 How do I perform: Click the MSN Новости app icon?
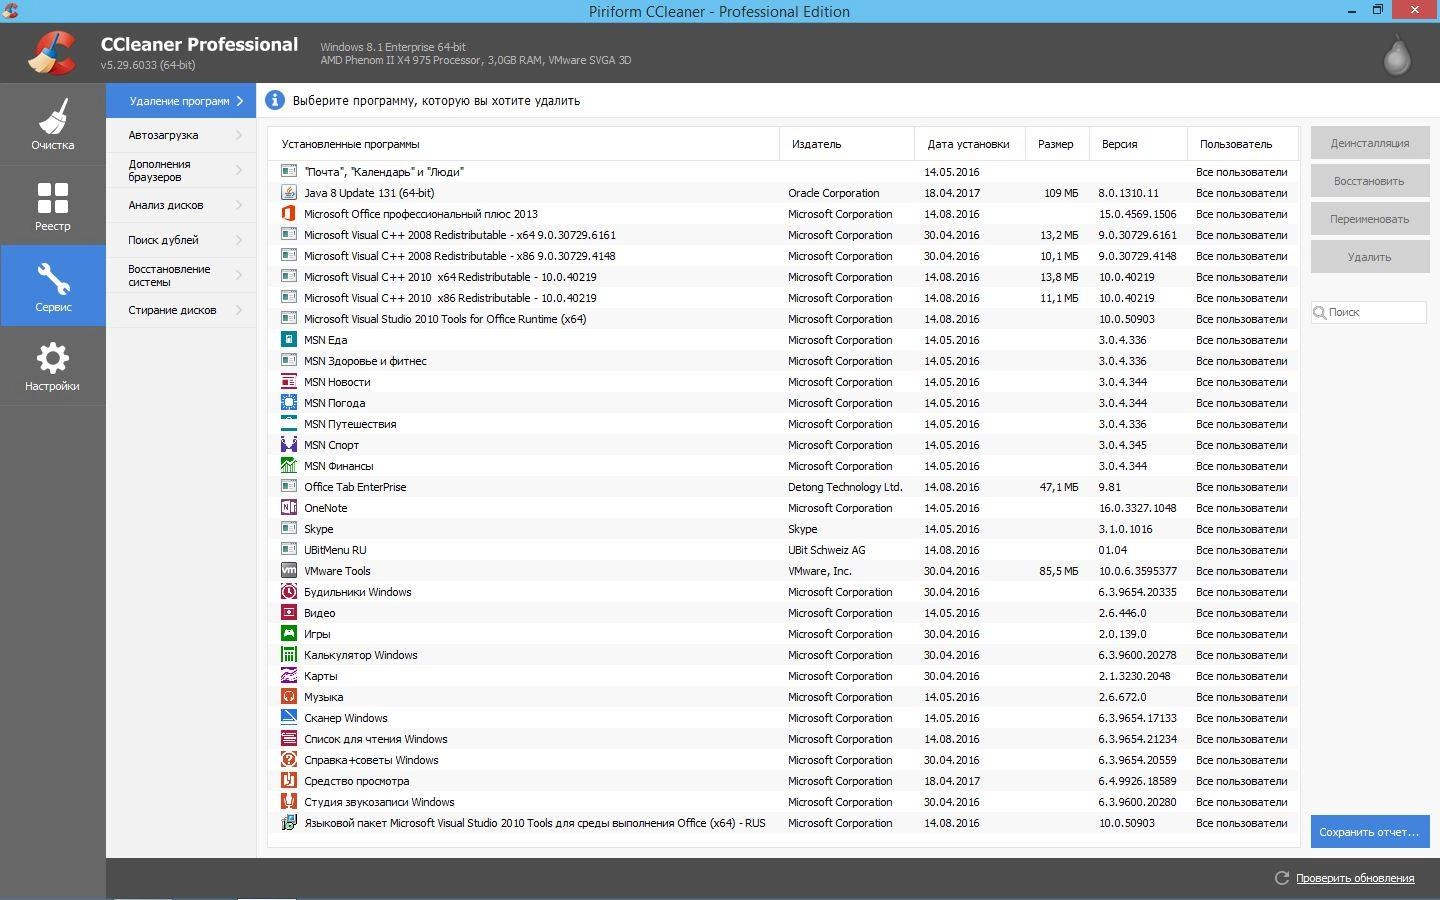[x=289, y=382]
